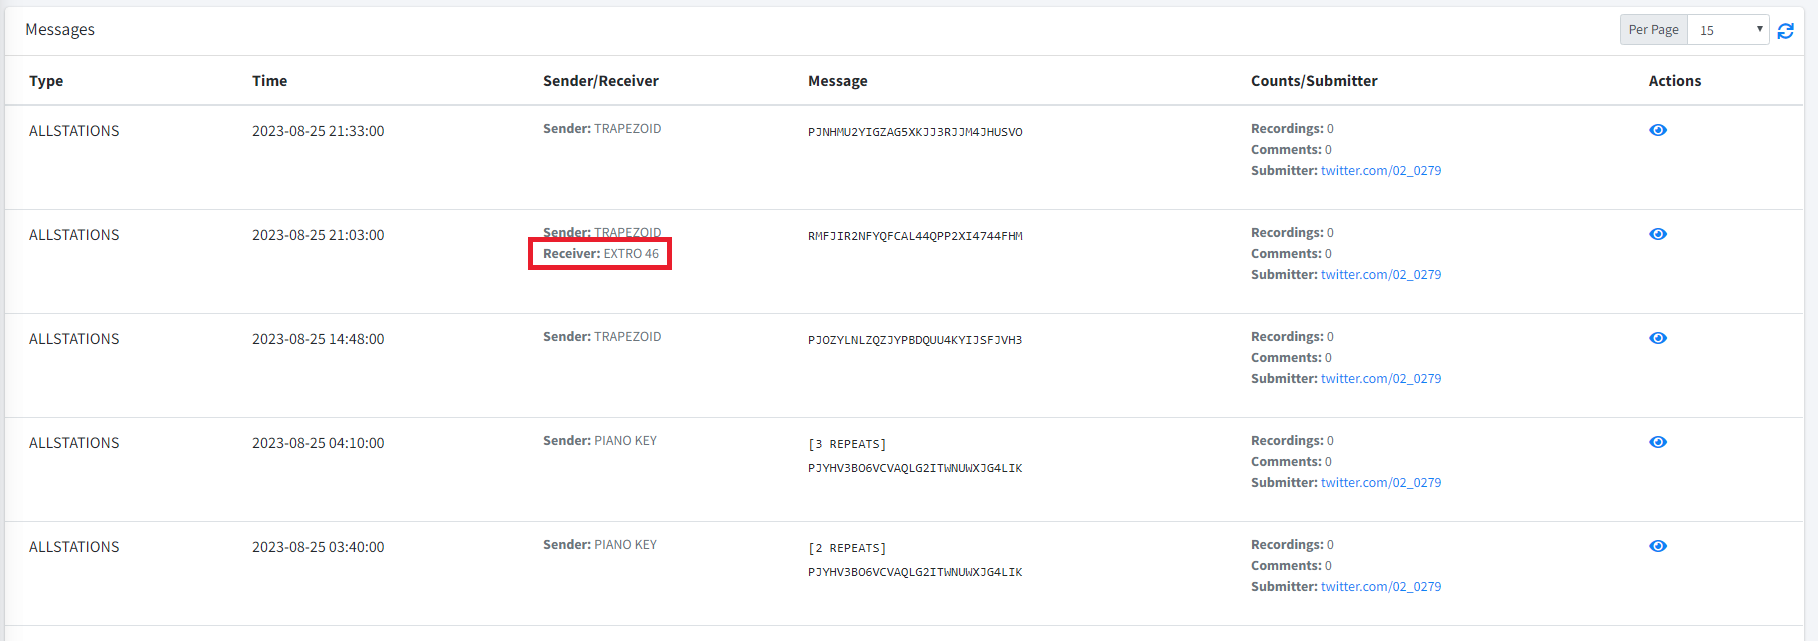Viewport: 1818px width, 641px height.
Task: Open submitter link in 04:10:00 row
Action: pos(1381,483)
